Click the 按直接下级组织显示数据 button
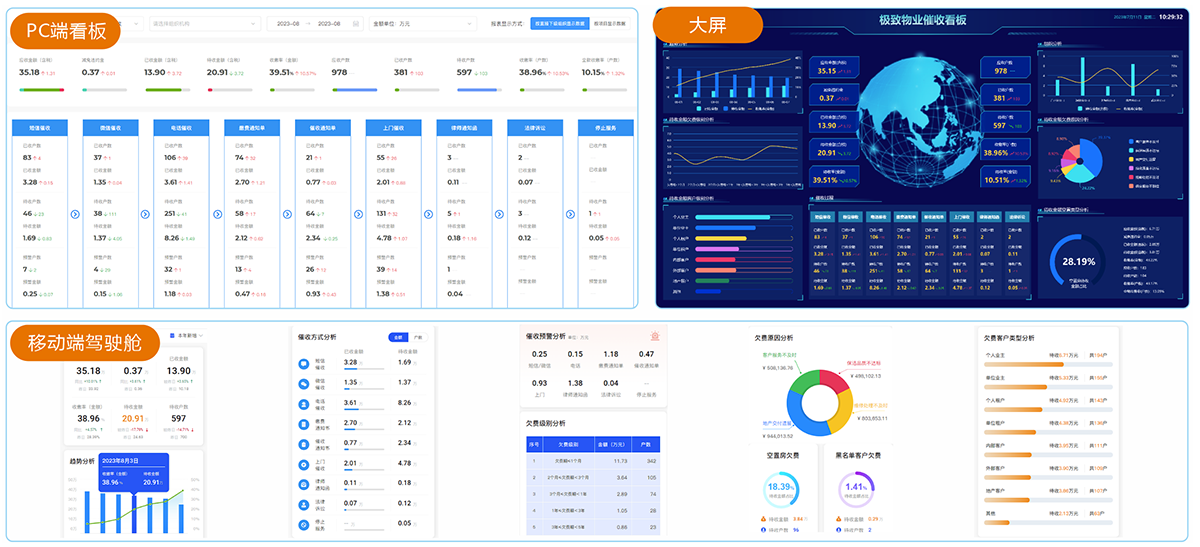 (559, 23)
